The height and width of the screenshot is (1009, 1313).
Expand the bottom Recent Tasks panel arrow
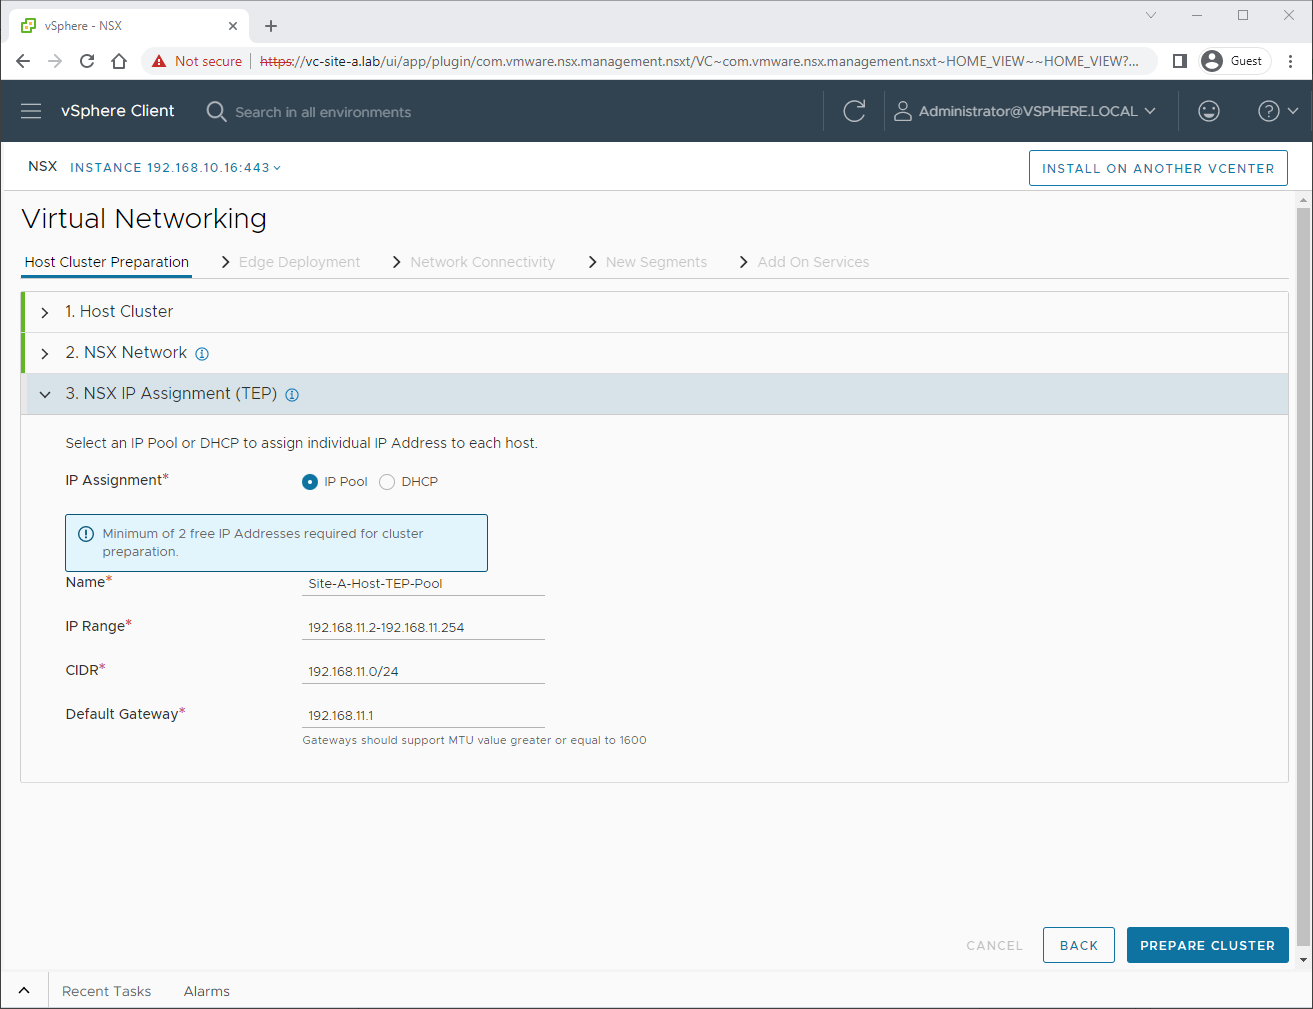point(24,991)
